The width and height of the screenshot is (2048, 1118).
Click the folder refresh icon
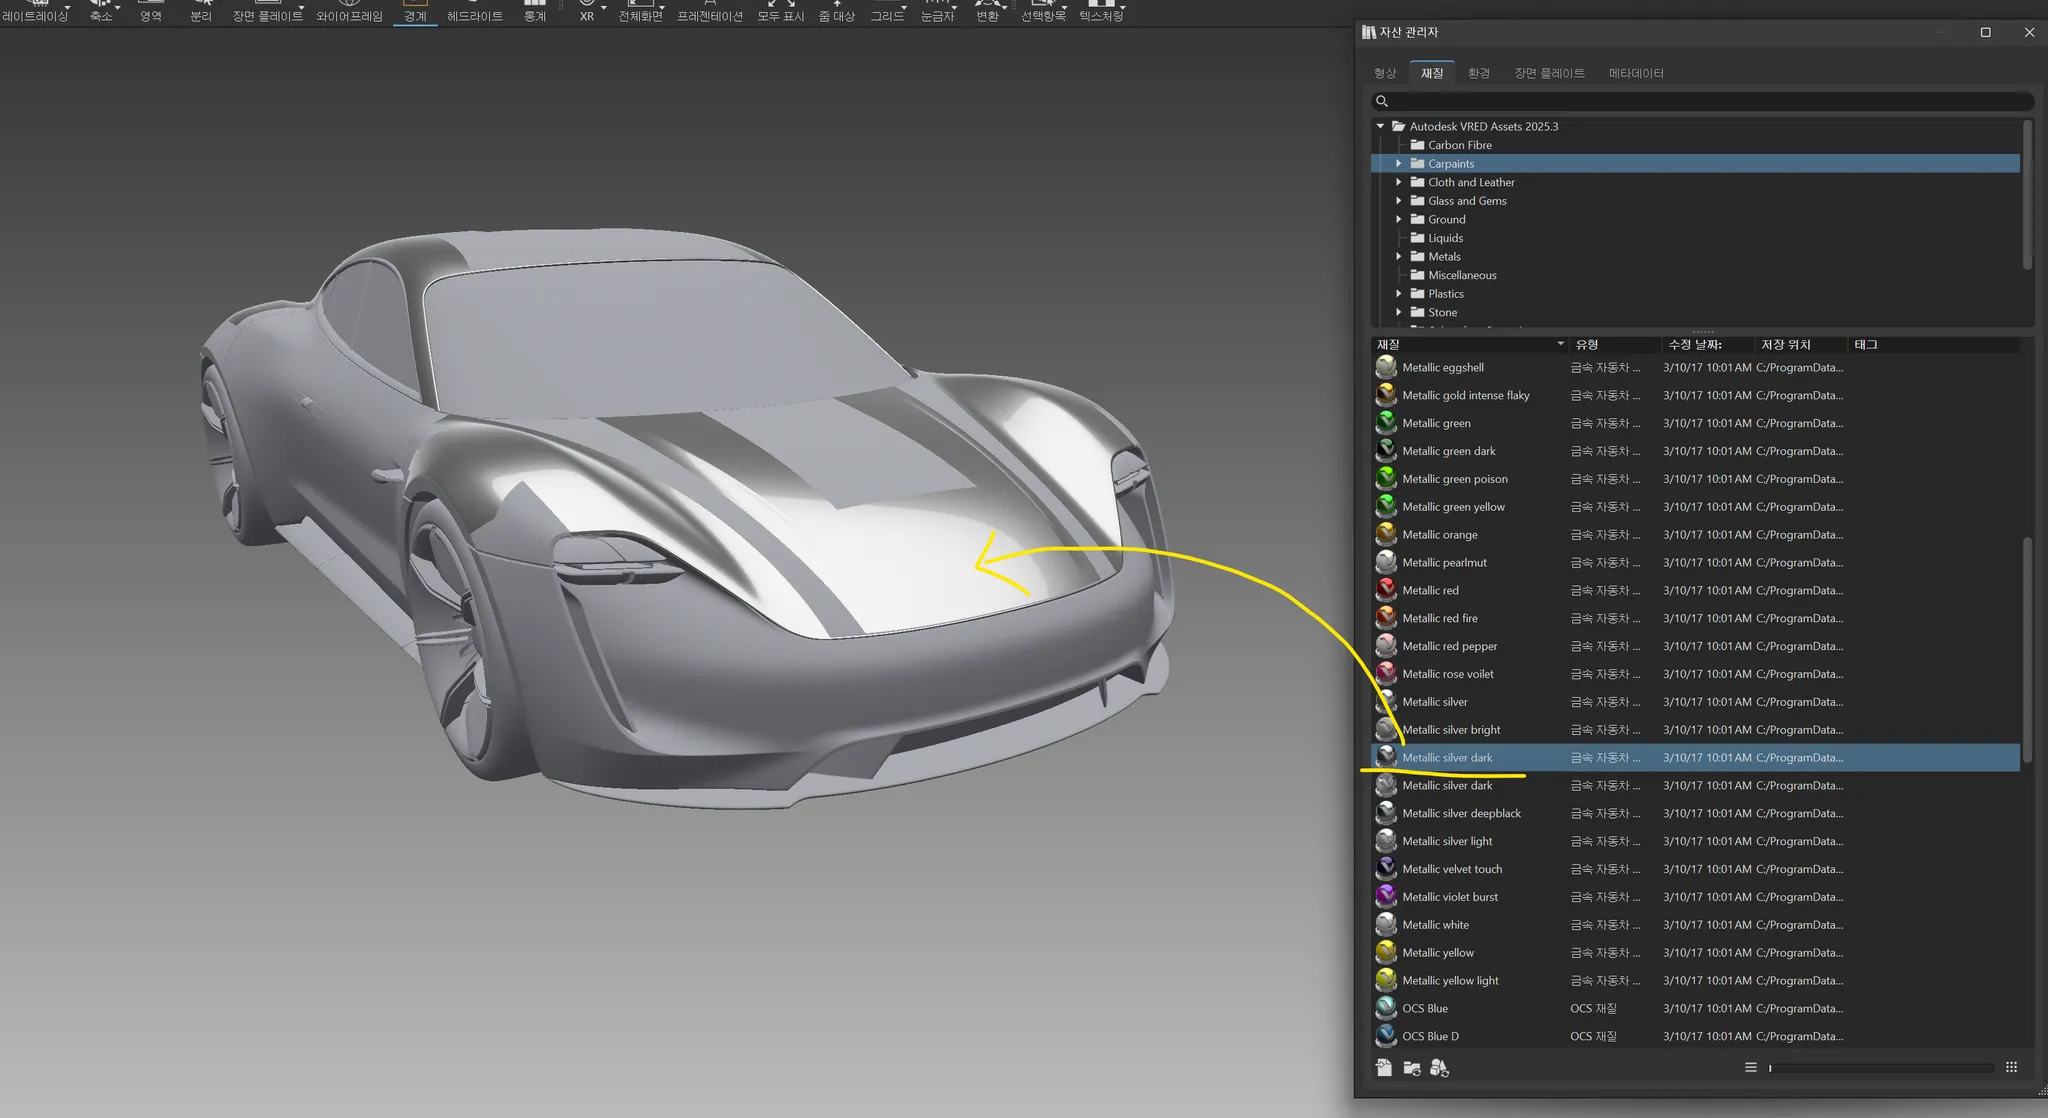click(x=1412, y=1068)
